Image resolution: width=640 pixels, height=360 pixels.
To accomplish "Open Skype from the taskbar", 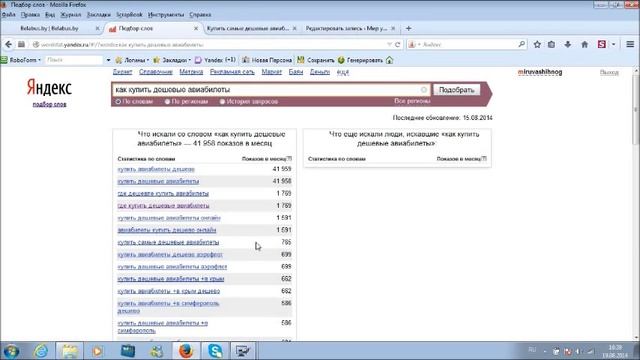I will pos(215,351).
